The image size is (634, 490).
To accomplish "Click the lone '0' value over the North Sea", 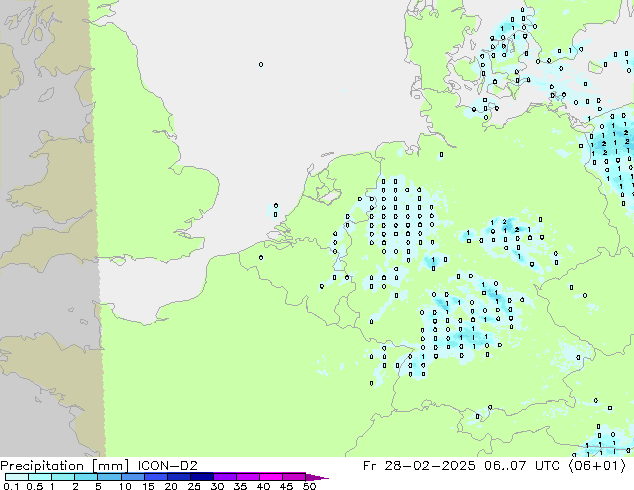I will 261,64.
